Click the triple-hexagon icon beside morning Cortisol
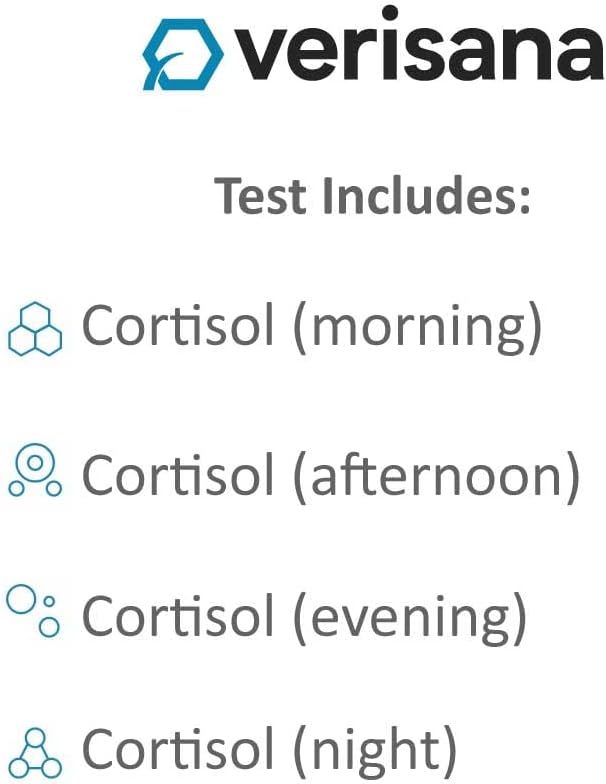Viewport: 606px width, 784px height. coord(35,328)
